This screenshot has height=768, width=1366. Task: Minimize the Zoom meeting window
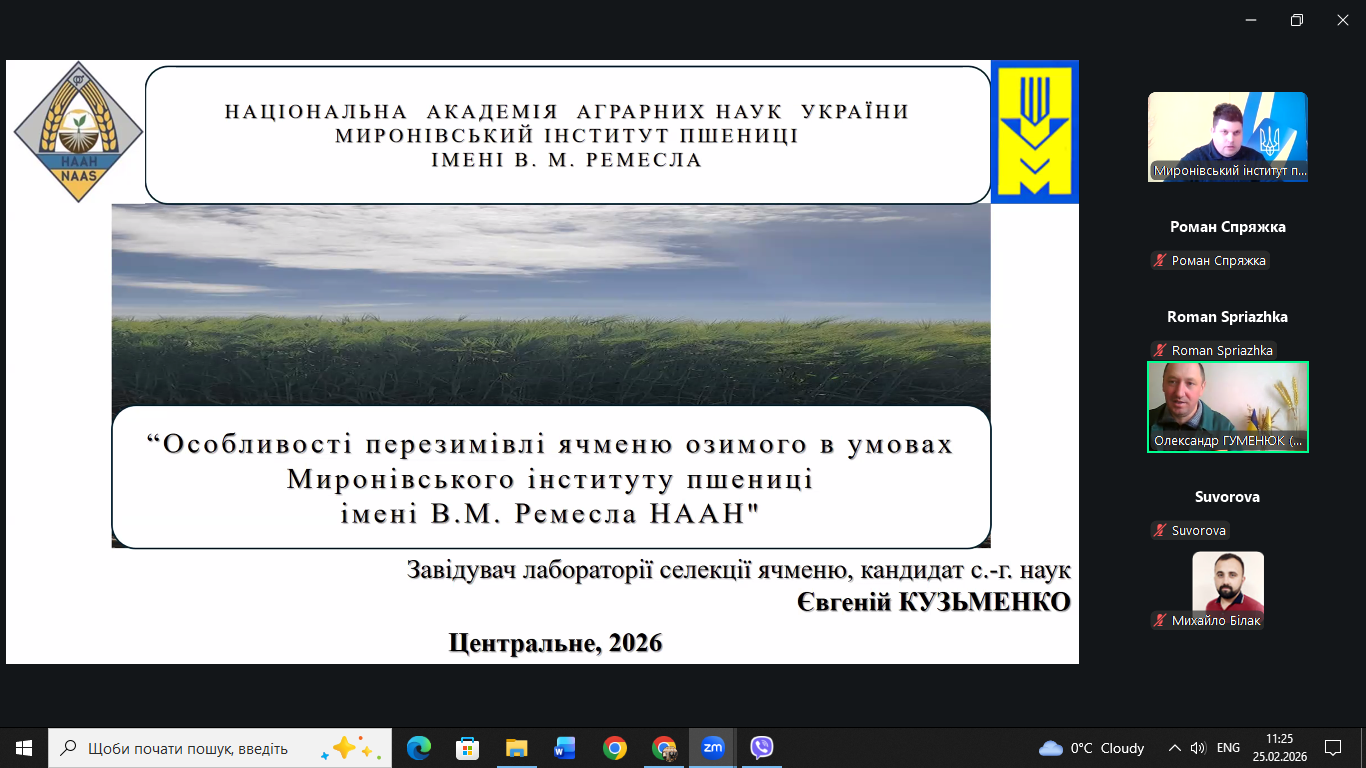pyautogui.click(x=1251, y=20)
